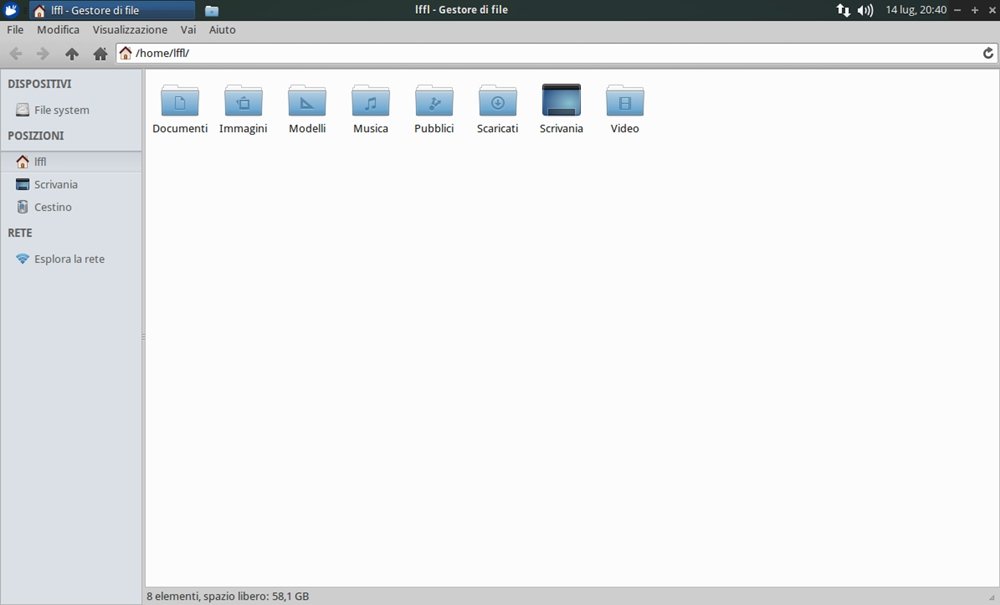Image resolution: width=1000 pixels, height=605 pixels.
Task: Open the Vai menu
Action: pyautogui.click(x=188, y=29)
